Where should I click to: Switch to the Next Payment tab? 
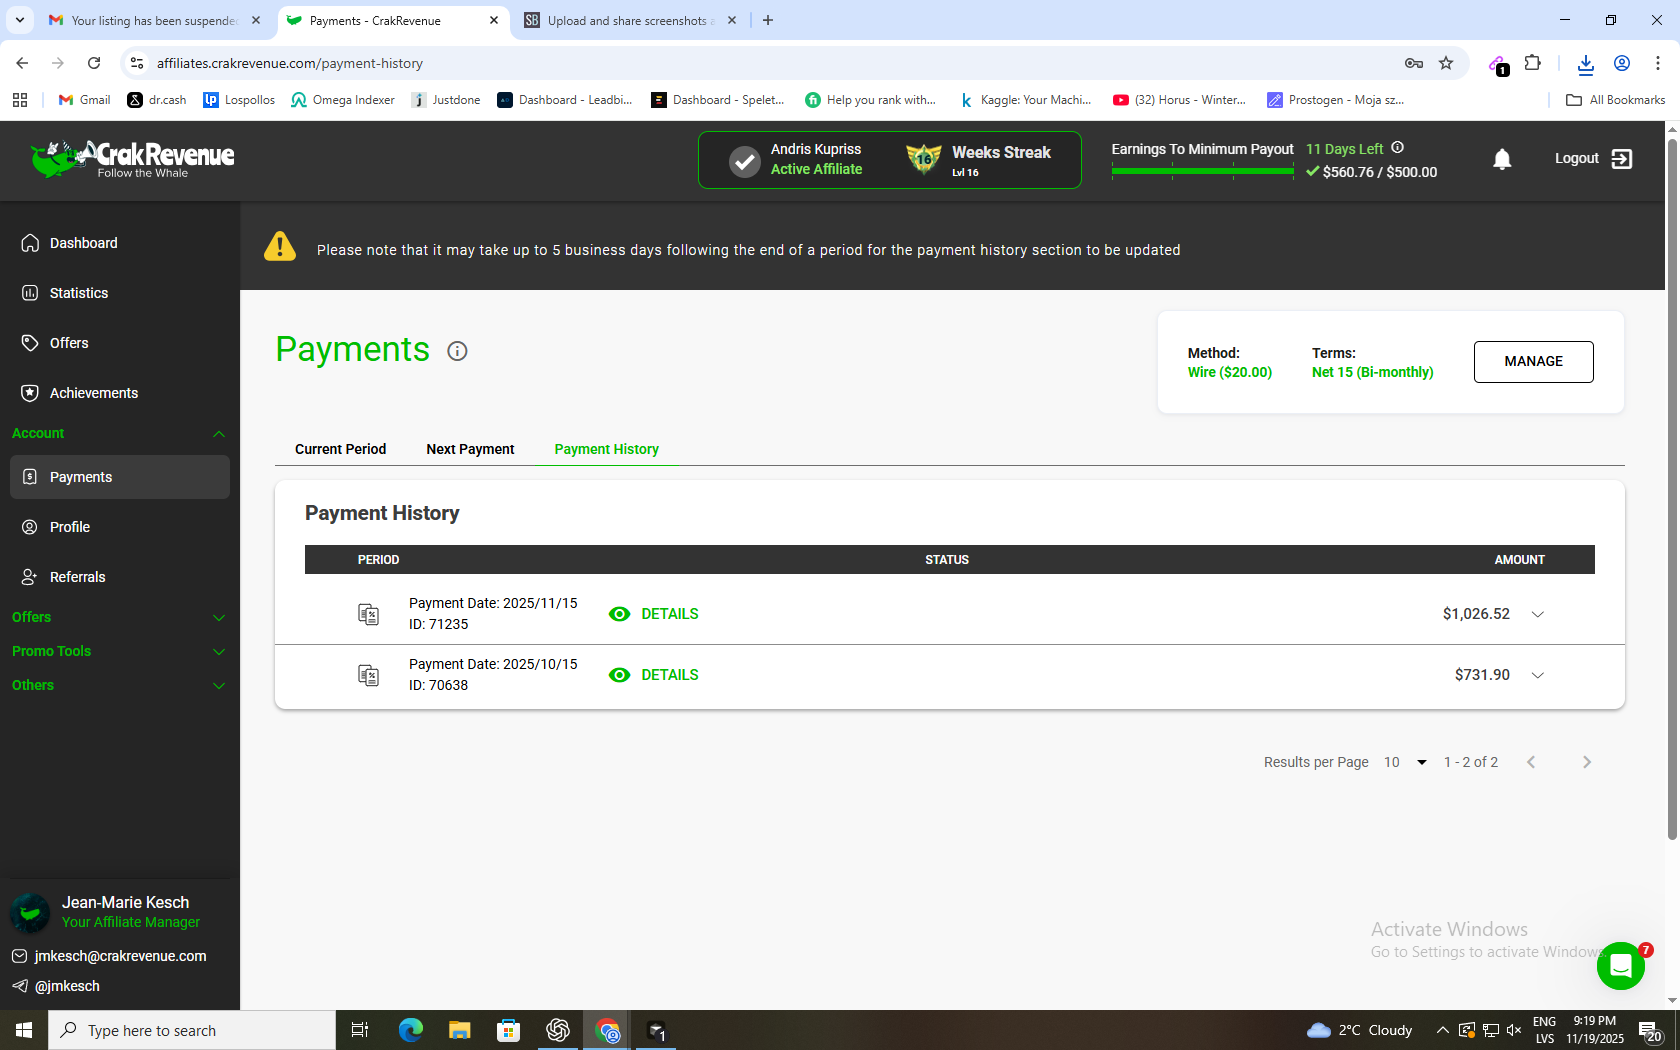[470, 449]
